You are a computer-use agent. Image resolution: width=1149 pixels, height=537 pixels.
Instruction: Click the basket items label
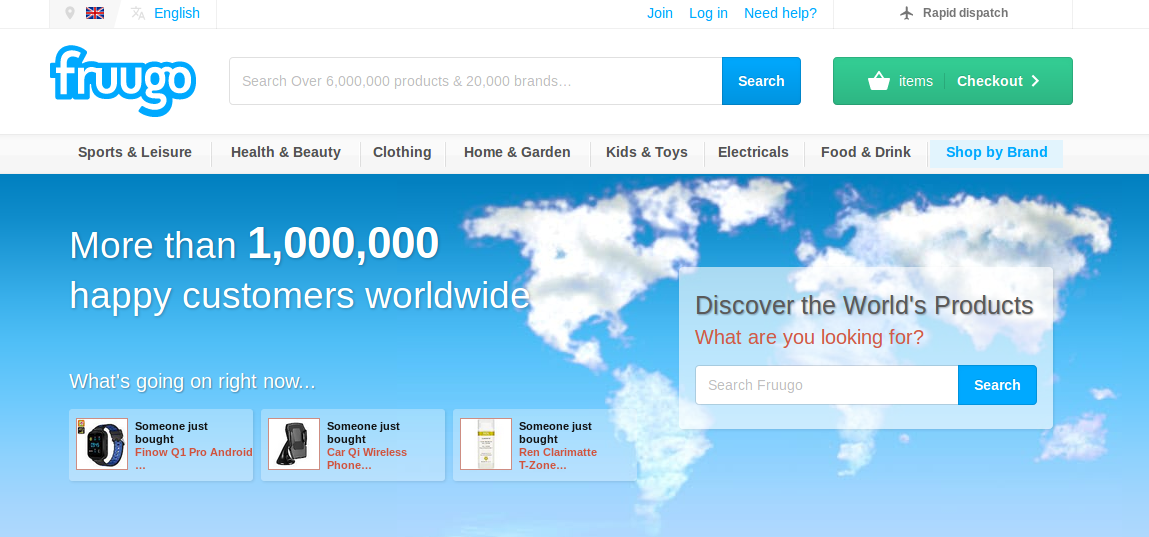click(915, 81)
